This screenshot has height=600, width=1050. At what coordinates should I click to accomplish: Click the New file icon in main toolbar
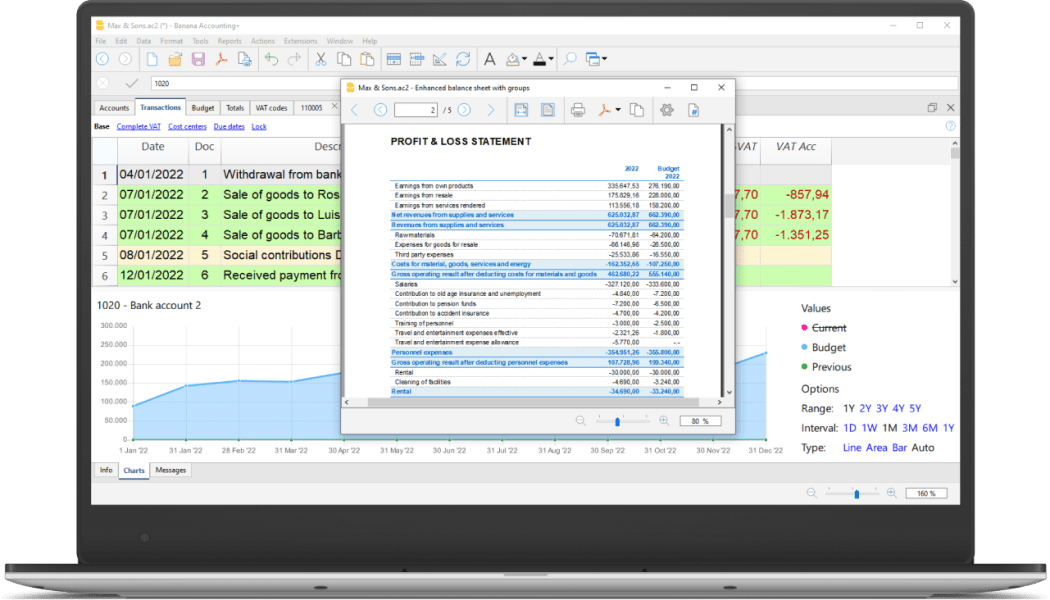tap(152, 60)
